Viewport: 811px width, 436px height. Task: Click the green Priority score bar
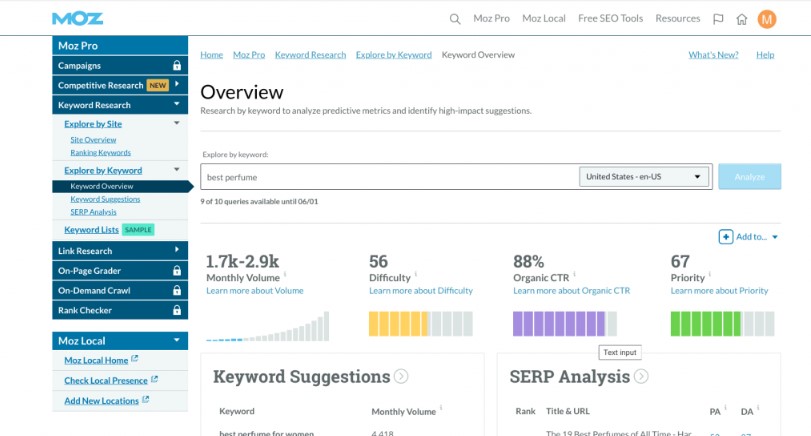coord(710,323)
